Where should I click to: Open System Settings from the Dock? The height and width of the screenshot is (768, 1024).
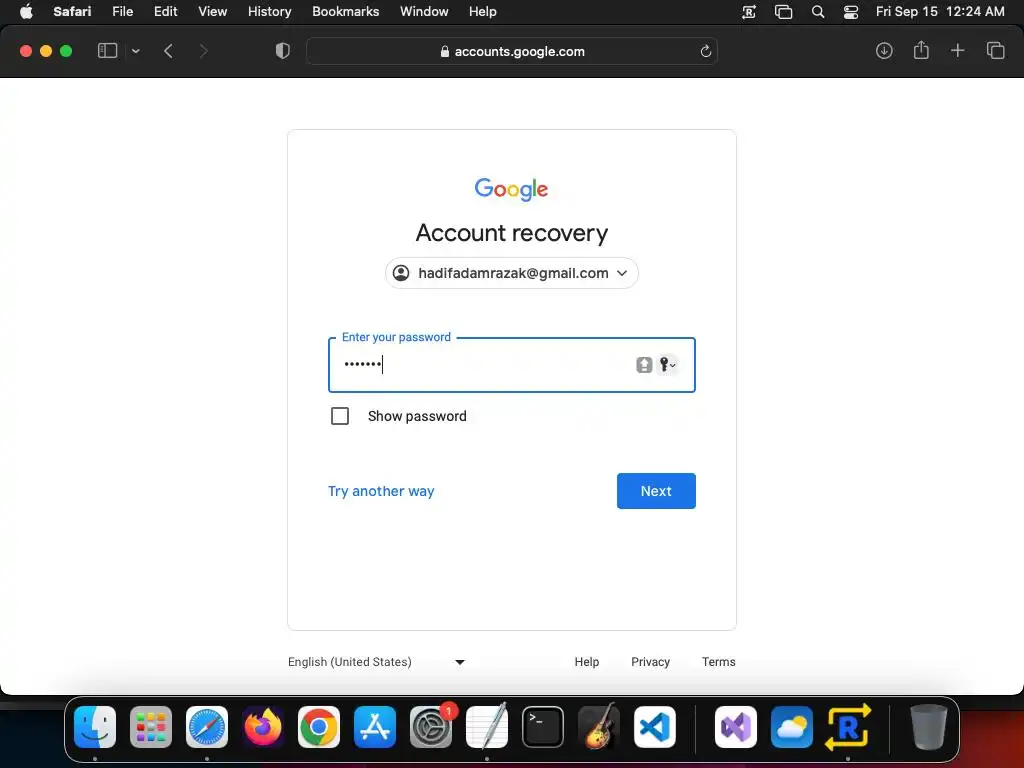431,727
